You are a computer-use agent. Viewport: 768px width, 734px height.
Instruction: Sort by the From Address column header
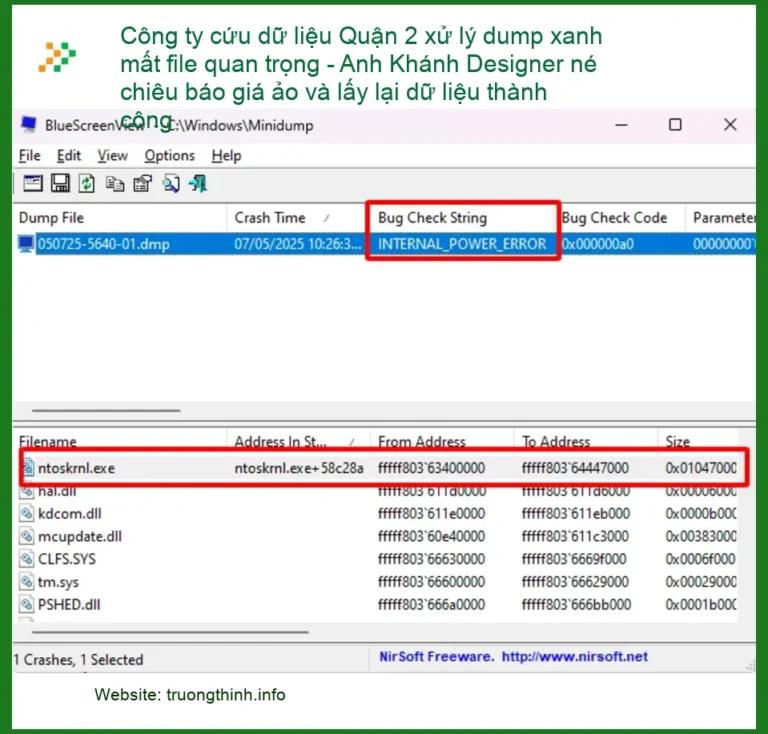[442, 441]
